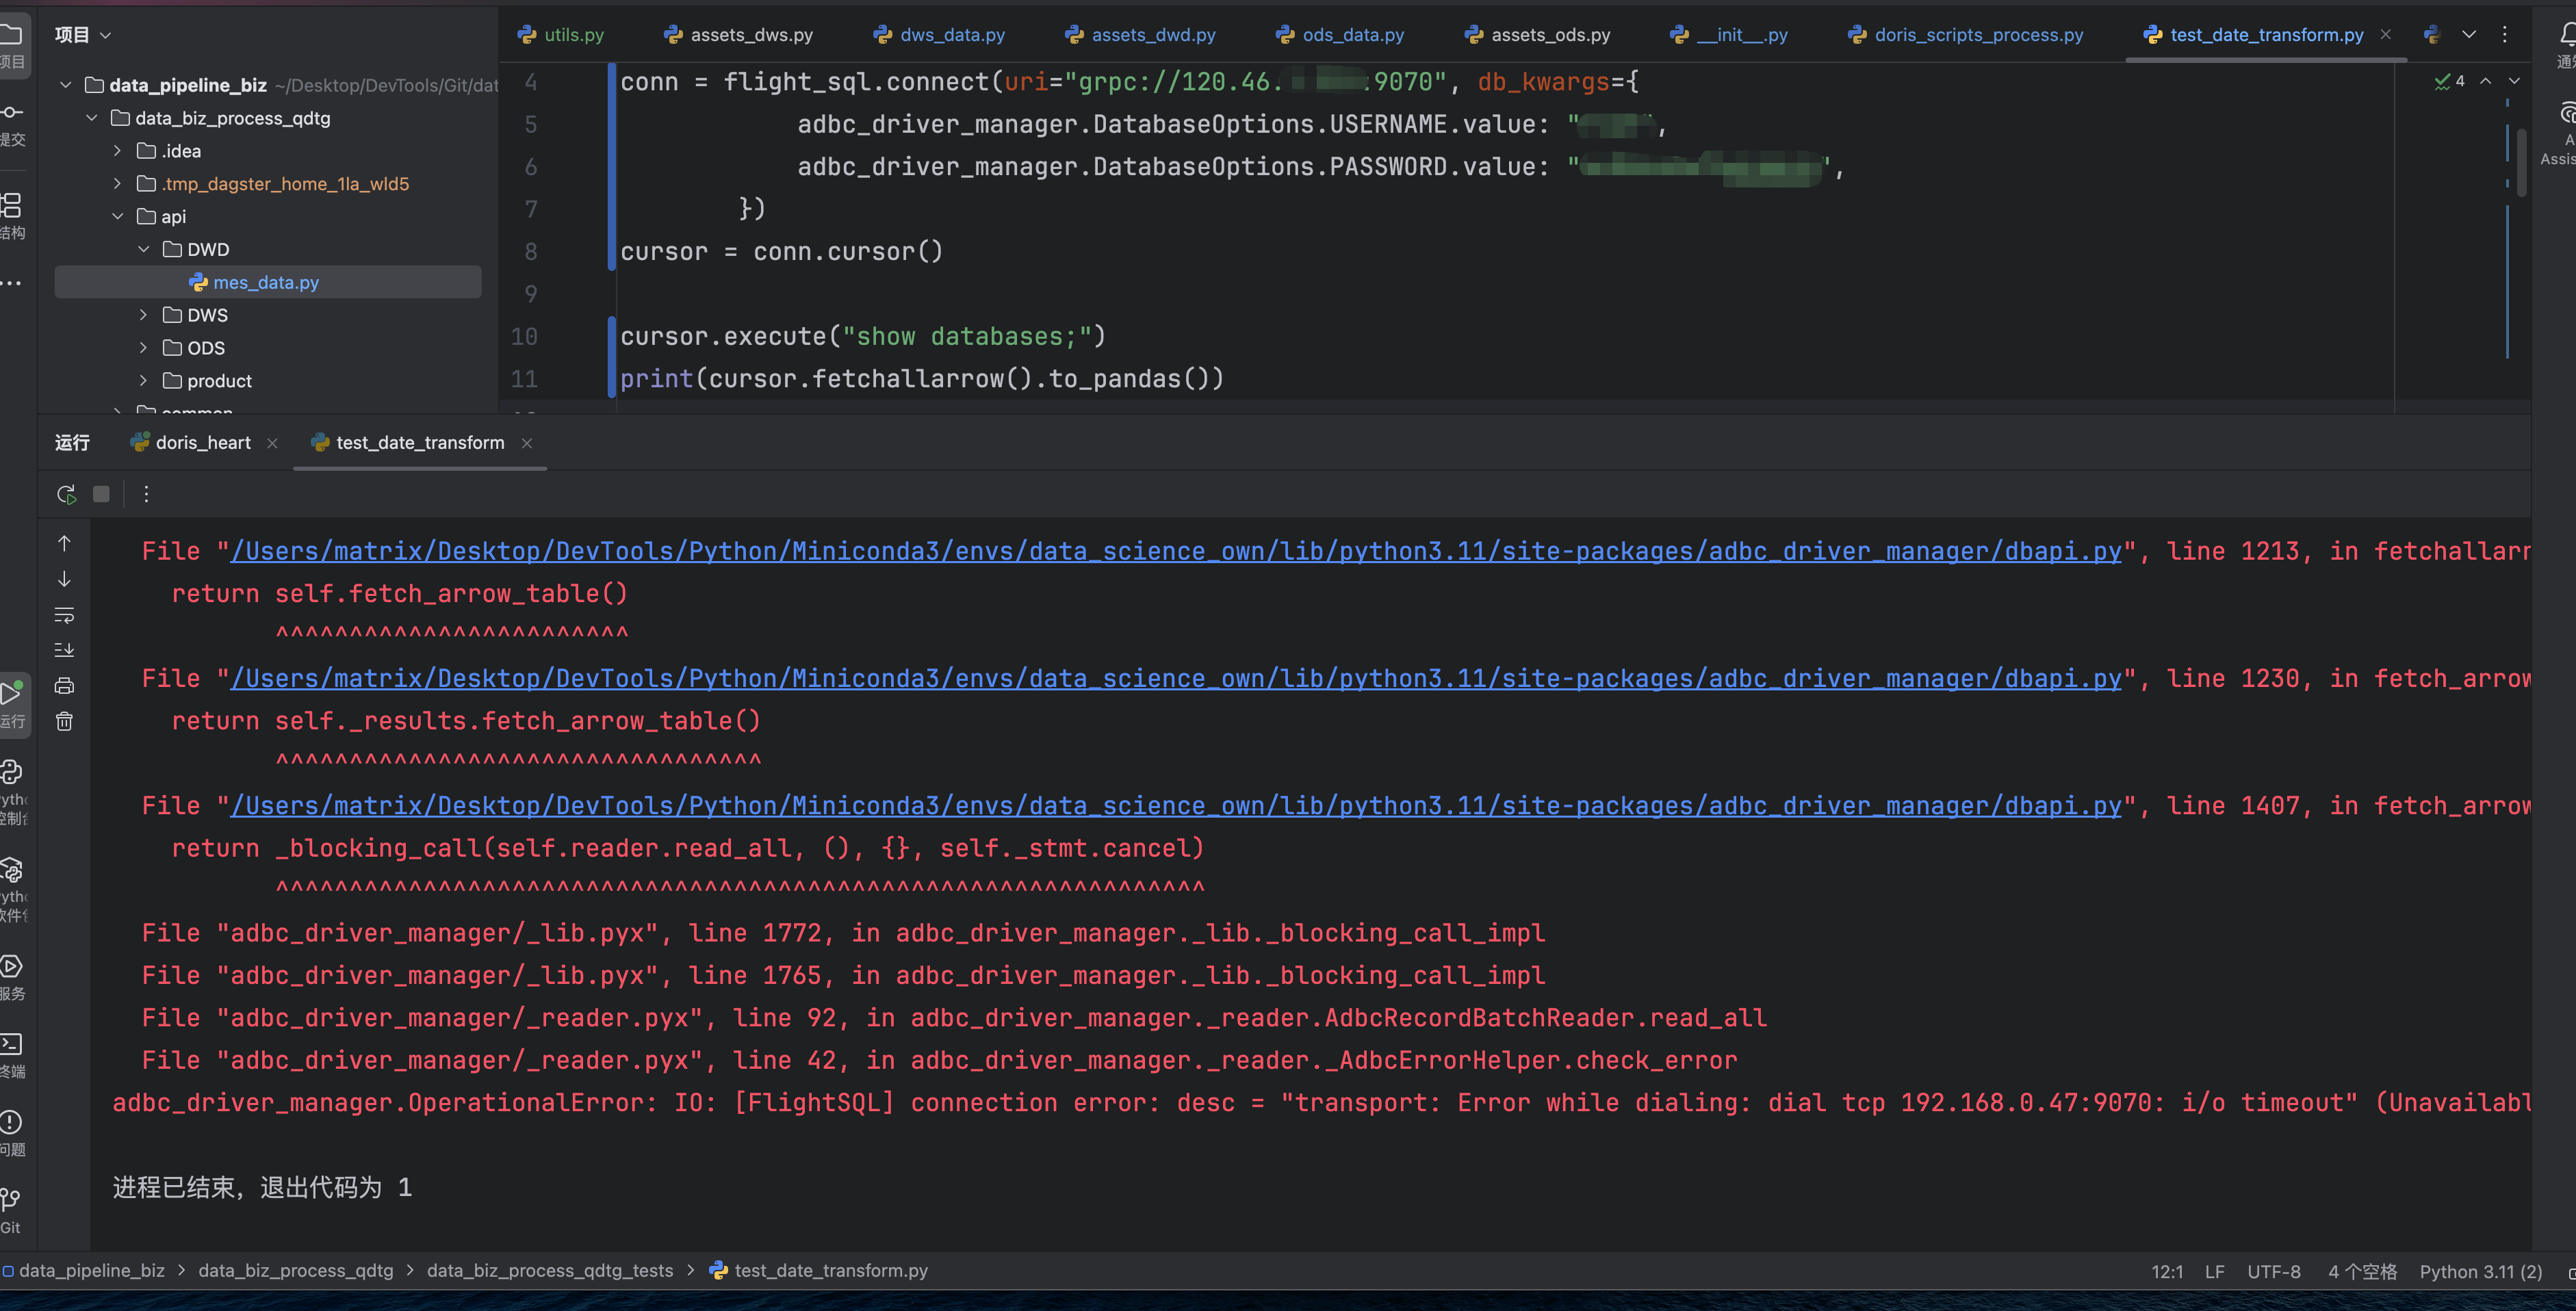Click the Rerun icon in run toolbar
The height and width of the screenshot is (1311, 2576).
66,494
